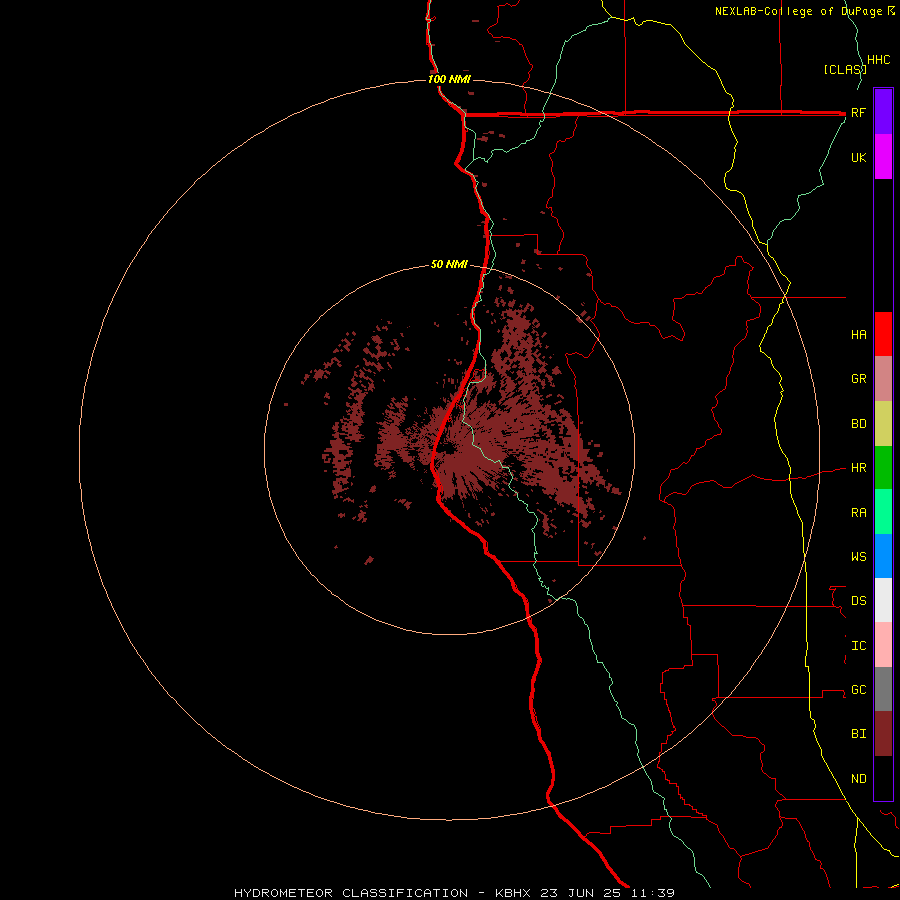Pick the white DS legend swatch

coord(883,600)
